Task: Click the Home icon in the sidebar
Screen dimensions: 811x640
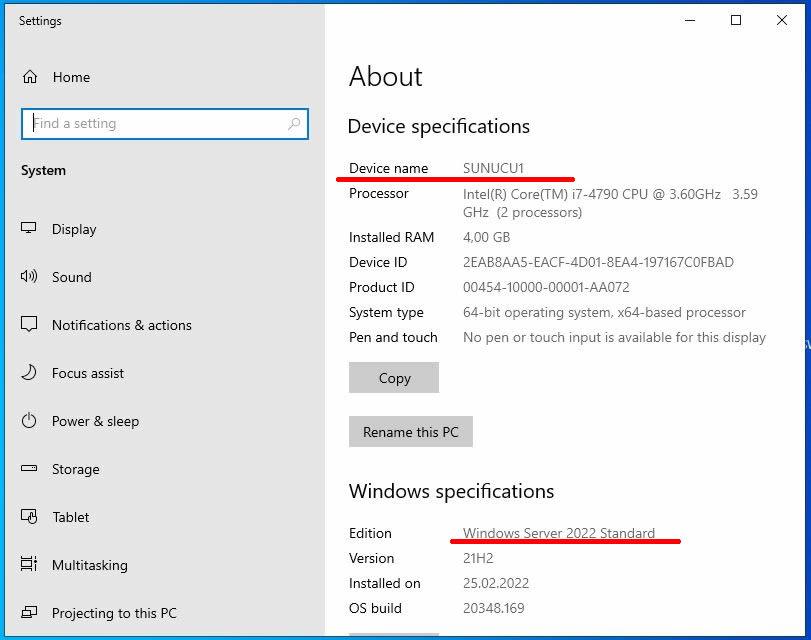Action: click(30, 77)
